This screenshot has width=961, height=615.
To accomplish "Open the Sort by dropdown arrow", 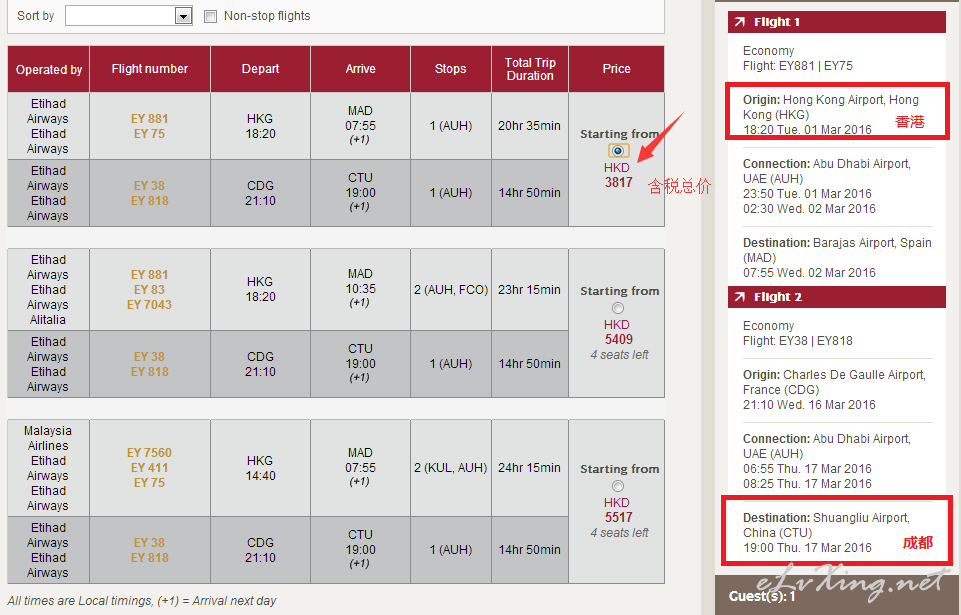I will click(x=183, y=16).
